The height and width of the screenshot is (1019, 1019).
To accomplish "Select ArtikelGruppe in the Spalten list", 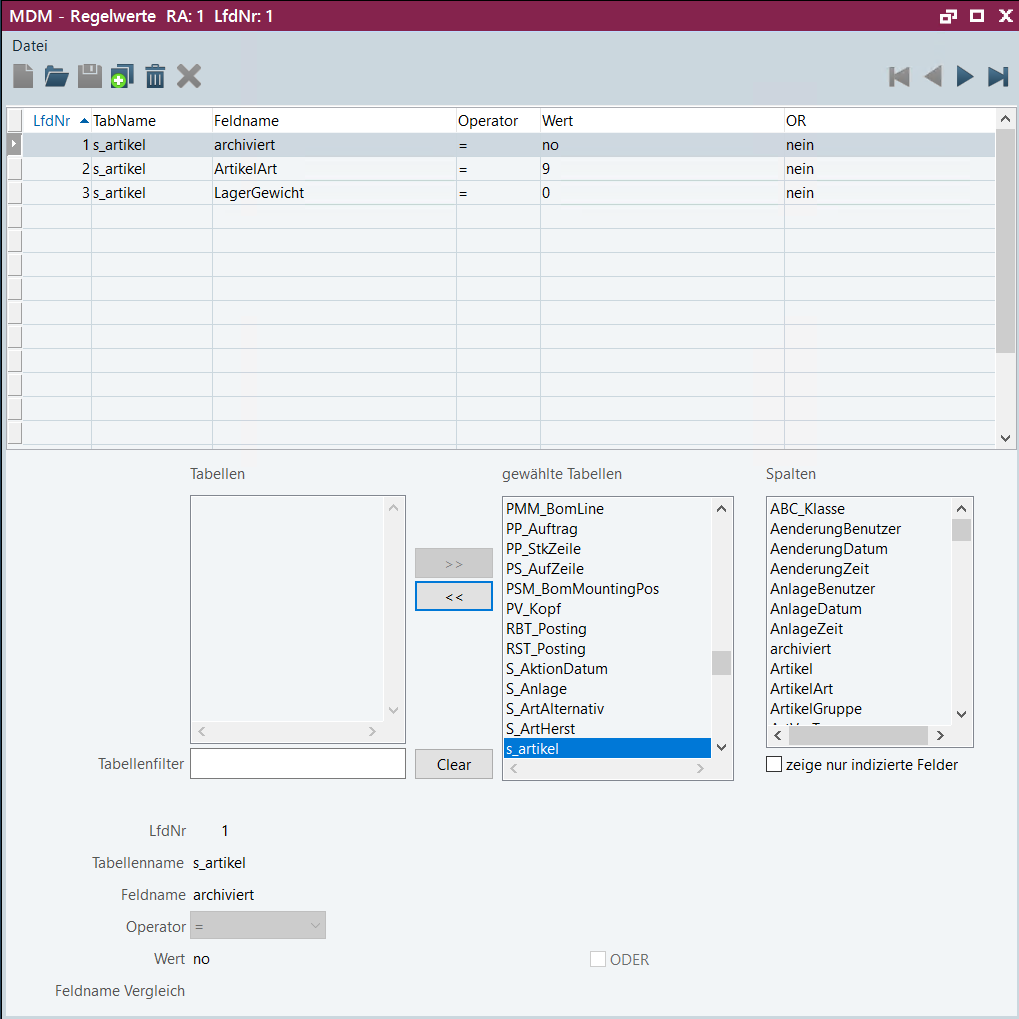I will pyautogui.click(x=815, y=709).
